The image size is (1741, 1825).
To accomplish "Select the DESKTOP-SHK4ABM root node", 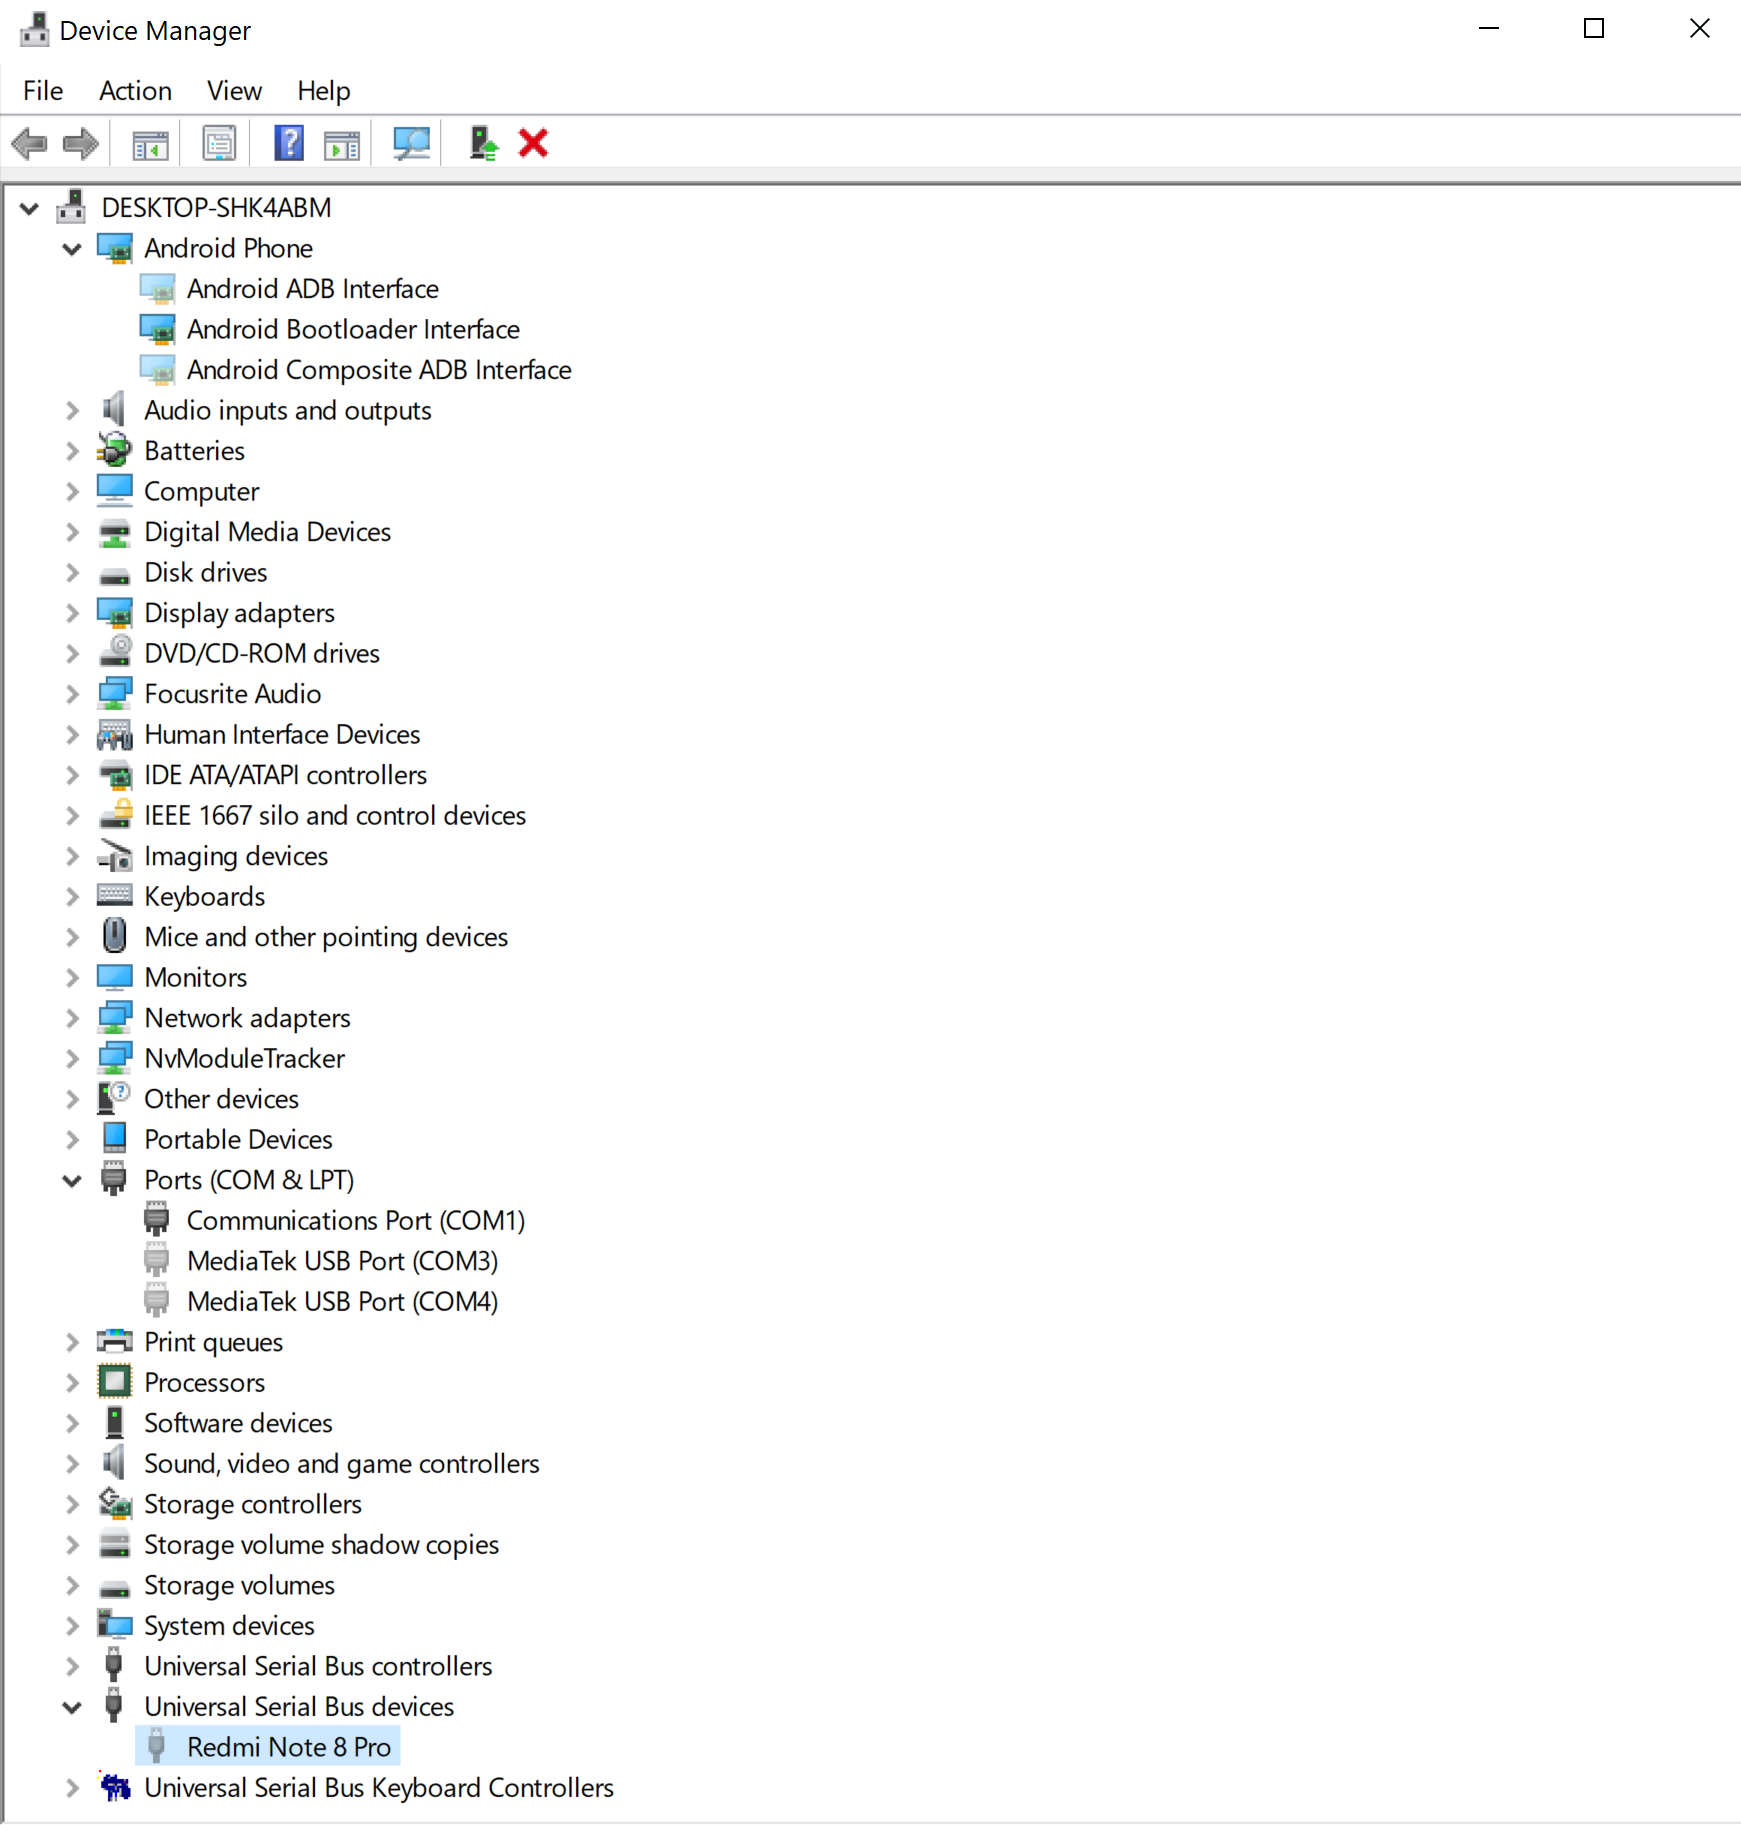I will click(216, 208).
